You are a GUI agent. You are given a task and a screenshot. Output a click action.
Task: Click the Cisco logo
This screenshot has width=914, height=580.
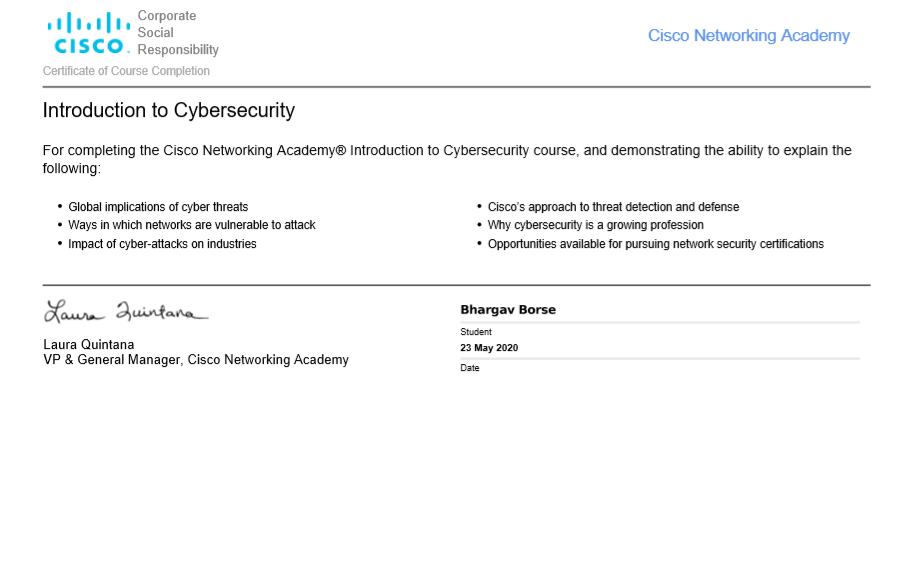point(89,33)
